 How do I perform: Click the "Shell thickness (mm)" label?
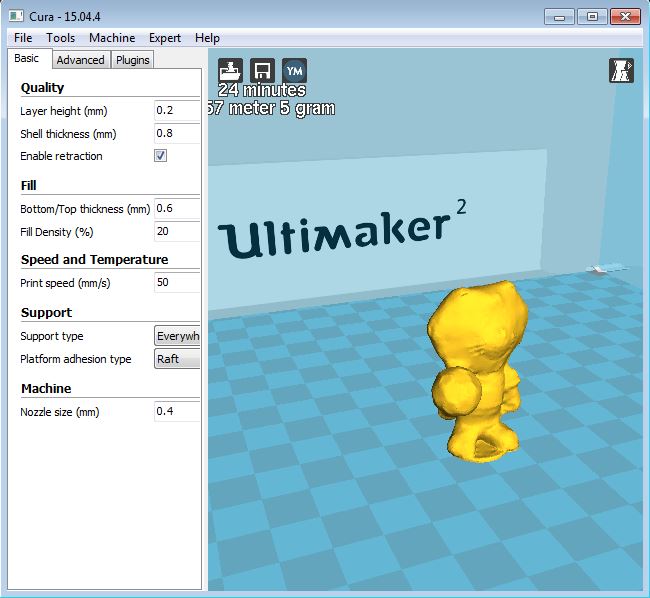68,134
